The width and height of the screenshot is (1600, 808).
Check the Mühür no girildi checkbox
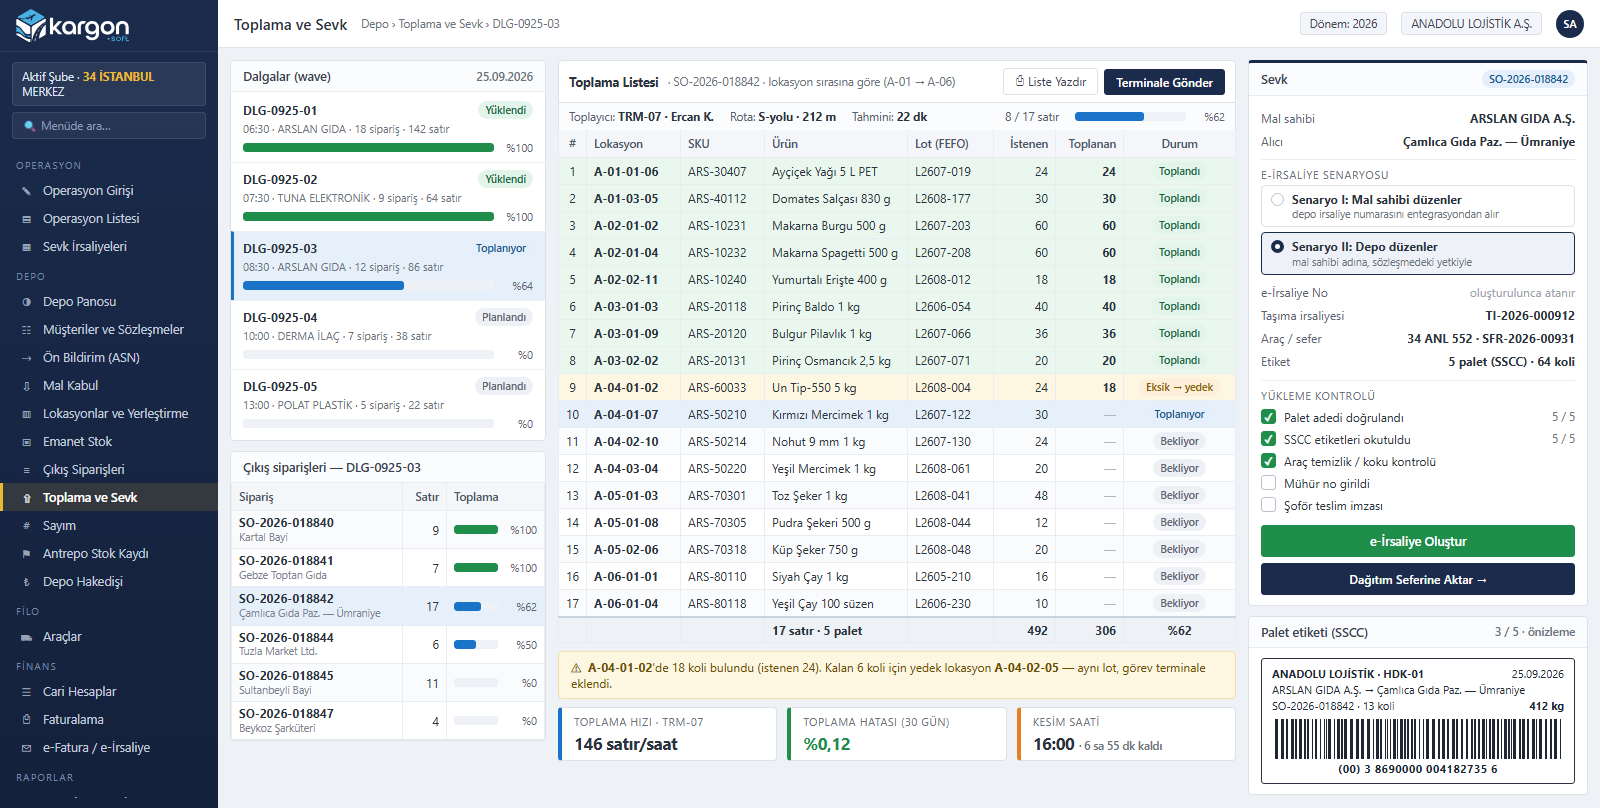pos(1268,484)
